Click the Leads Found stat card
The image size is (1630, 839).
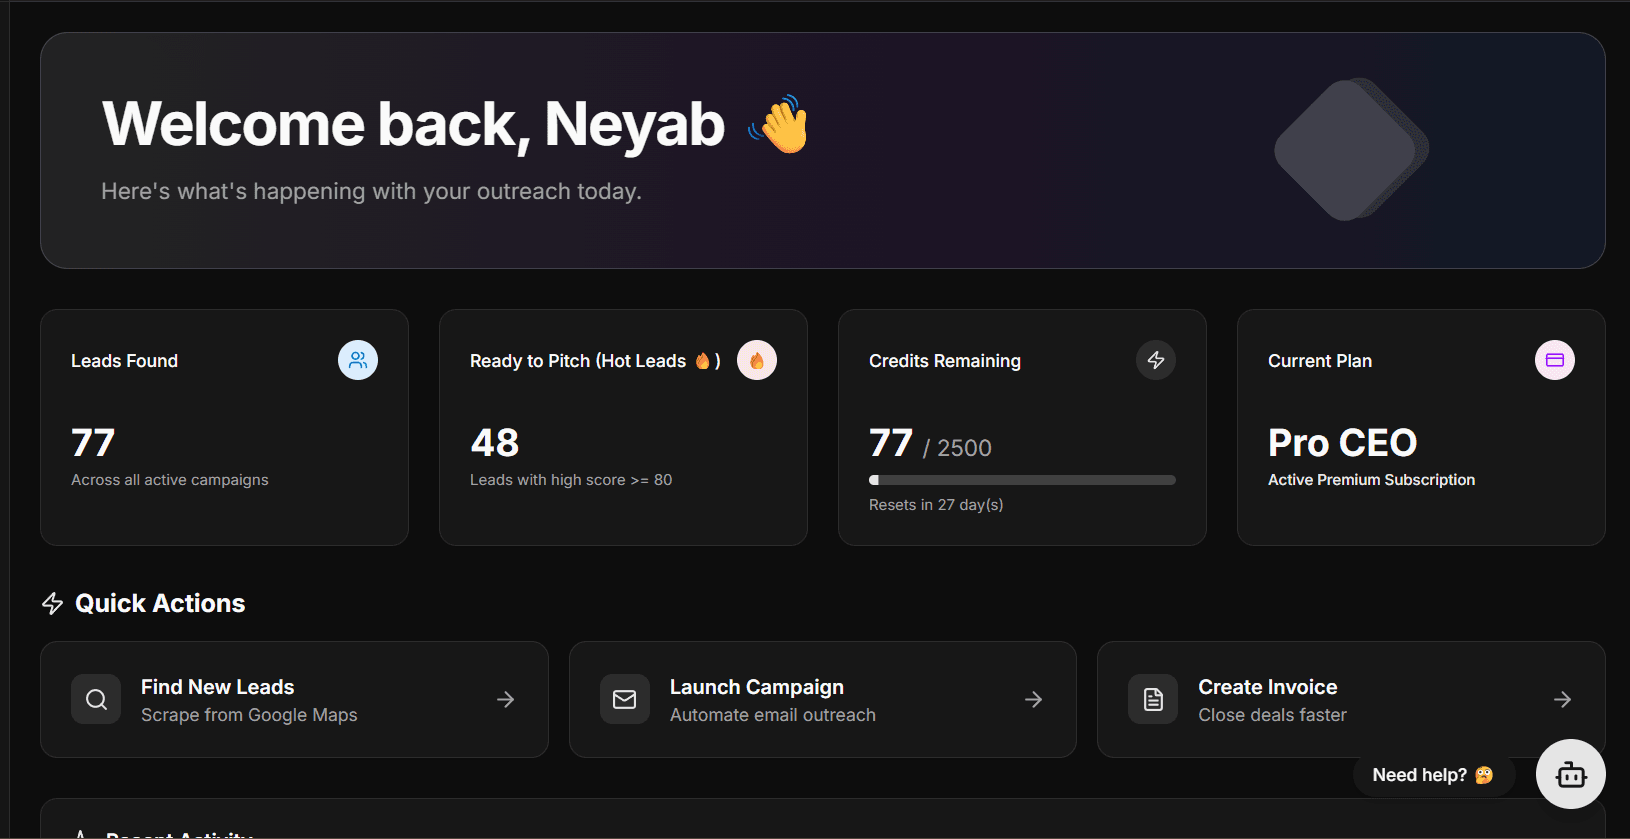click(224, 427)
